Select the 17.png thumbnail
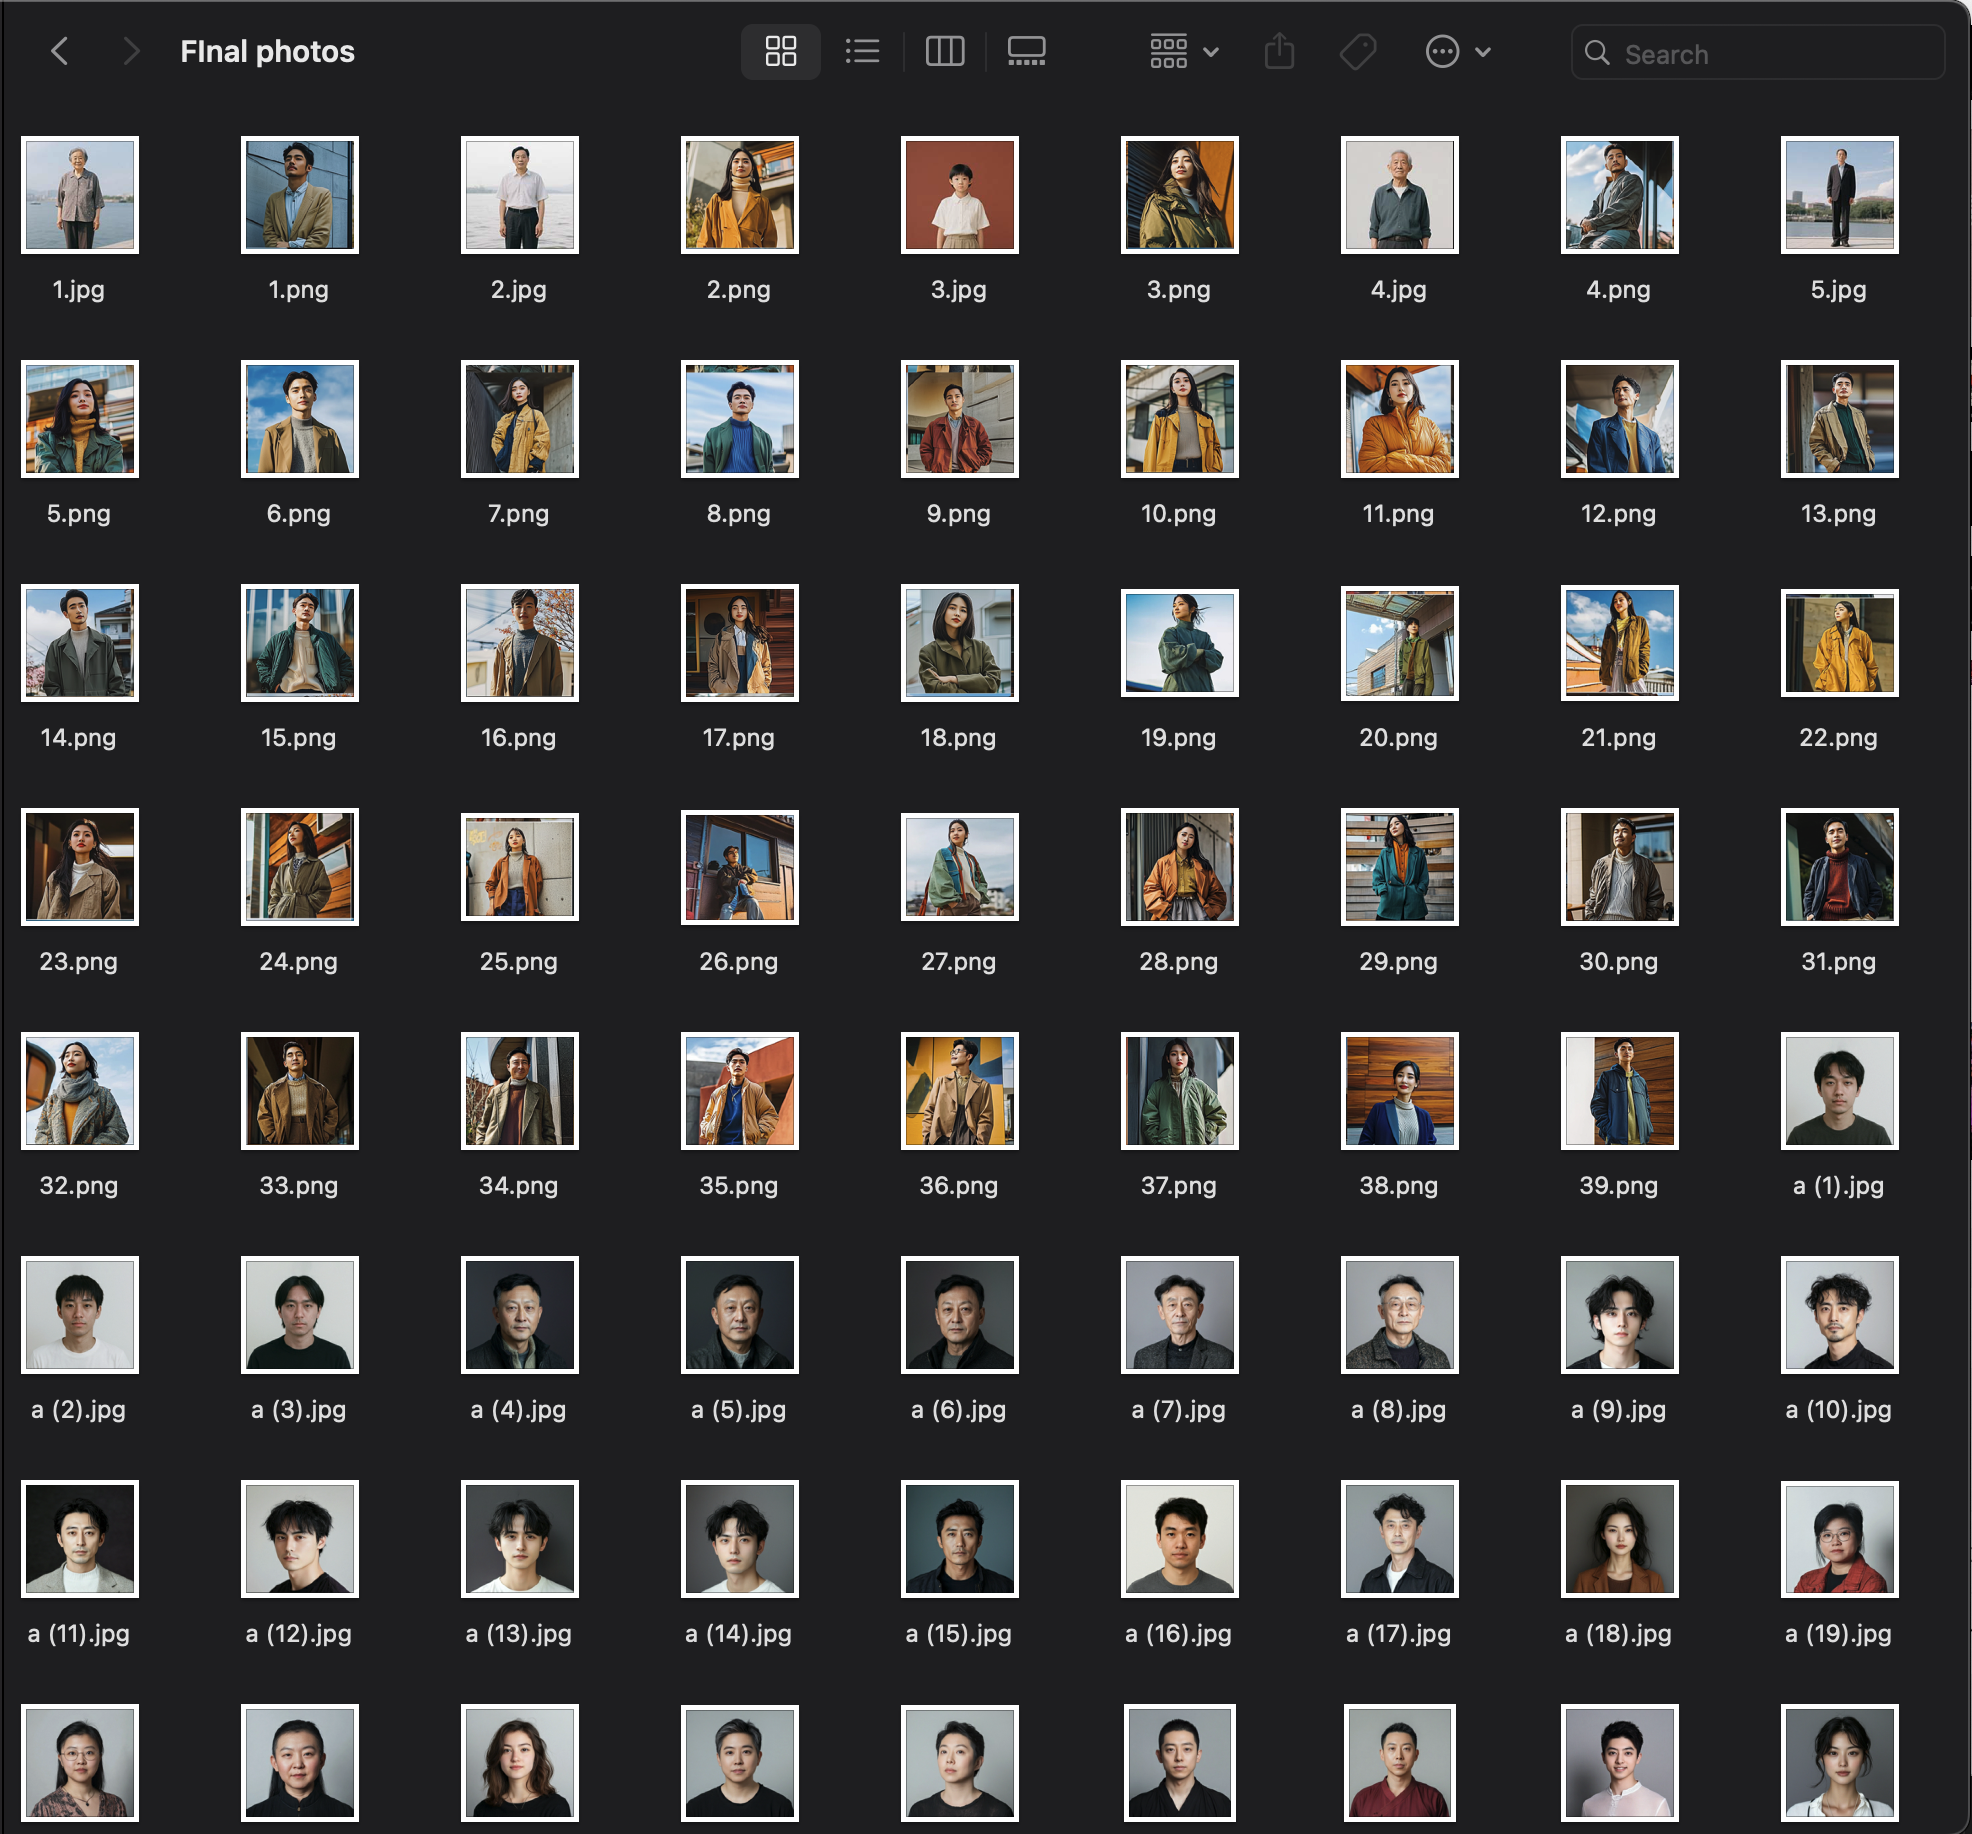1972x1834 pixels. click(x=740, y=643)
